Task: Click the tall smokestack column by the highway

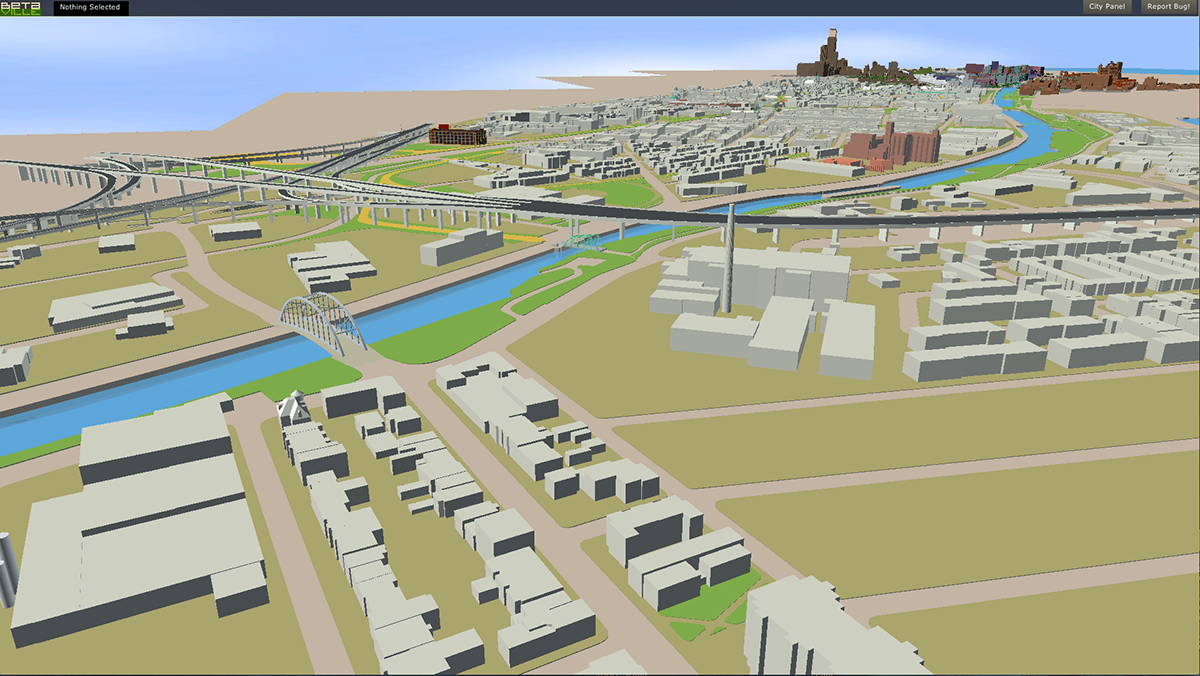Action: pos(733,262)
